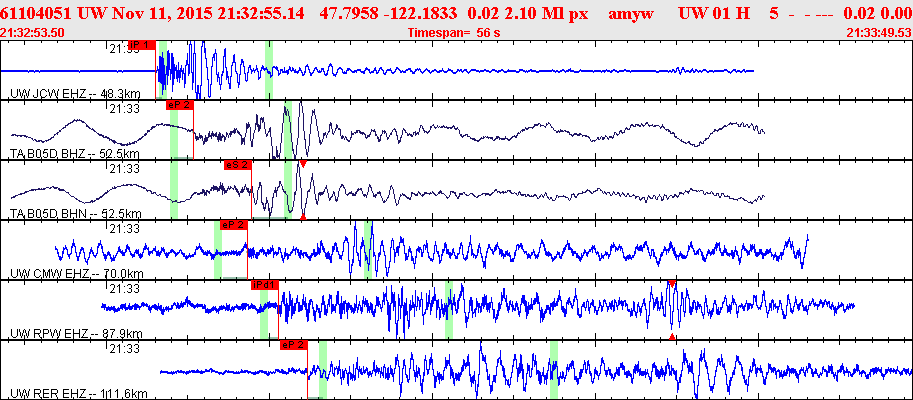Click red triangle at bottom of B05D BHN trace
Image resolution: width=913 pixels, height=400 pixels.
(303, 217)
